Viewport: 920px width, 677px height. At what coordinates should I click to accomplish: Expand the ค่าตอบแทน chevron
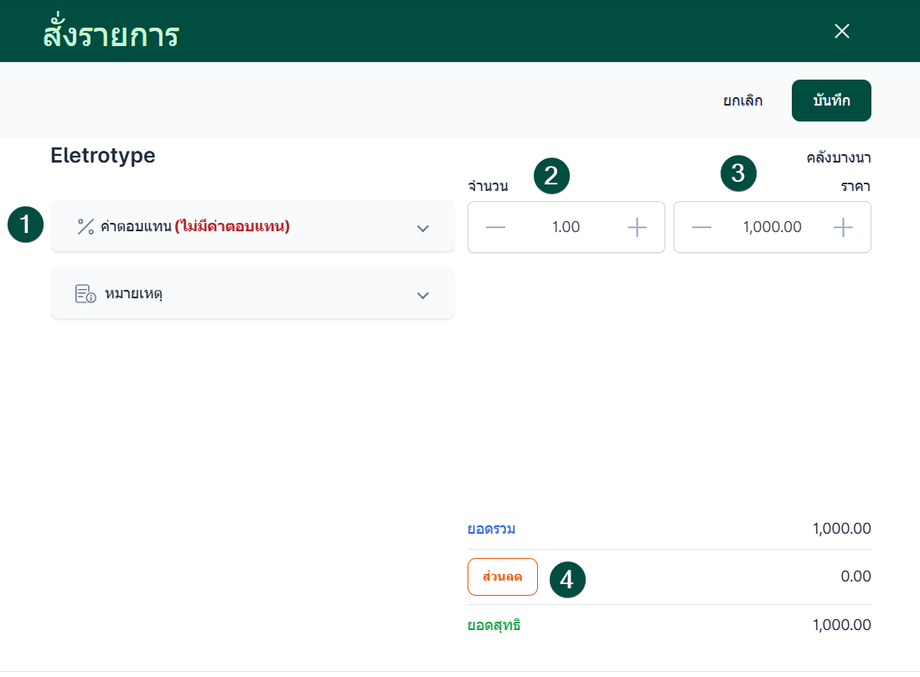423,228
